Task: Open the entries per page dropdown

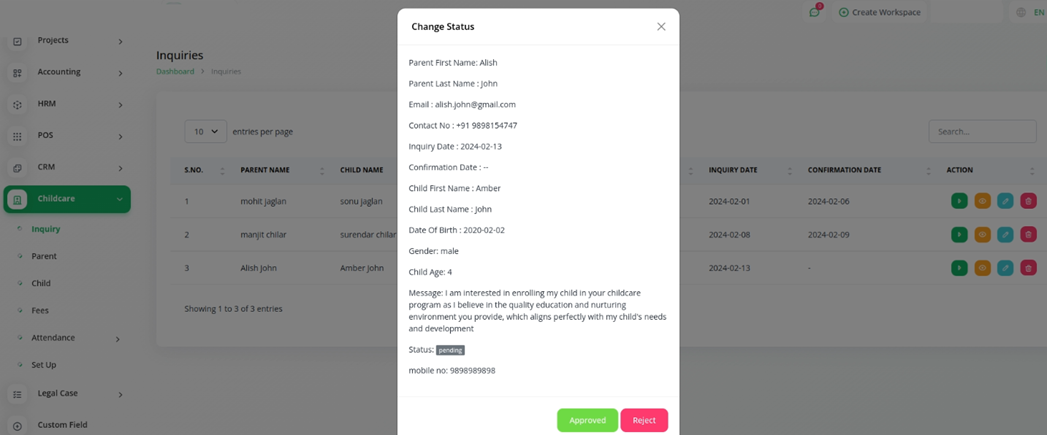Action: pos(206,132)
